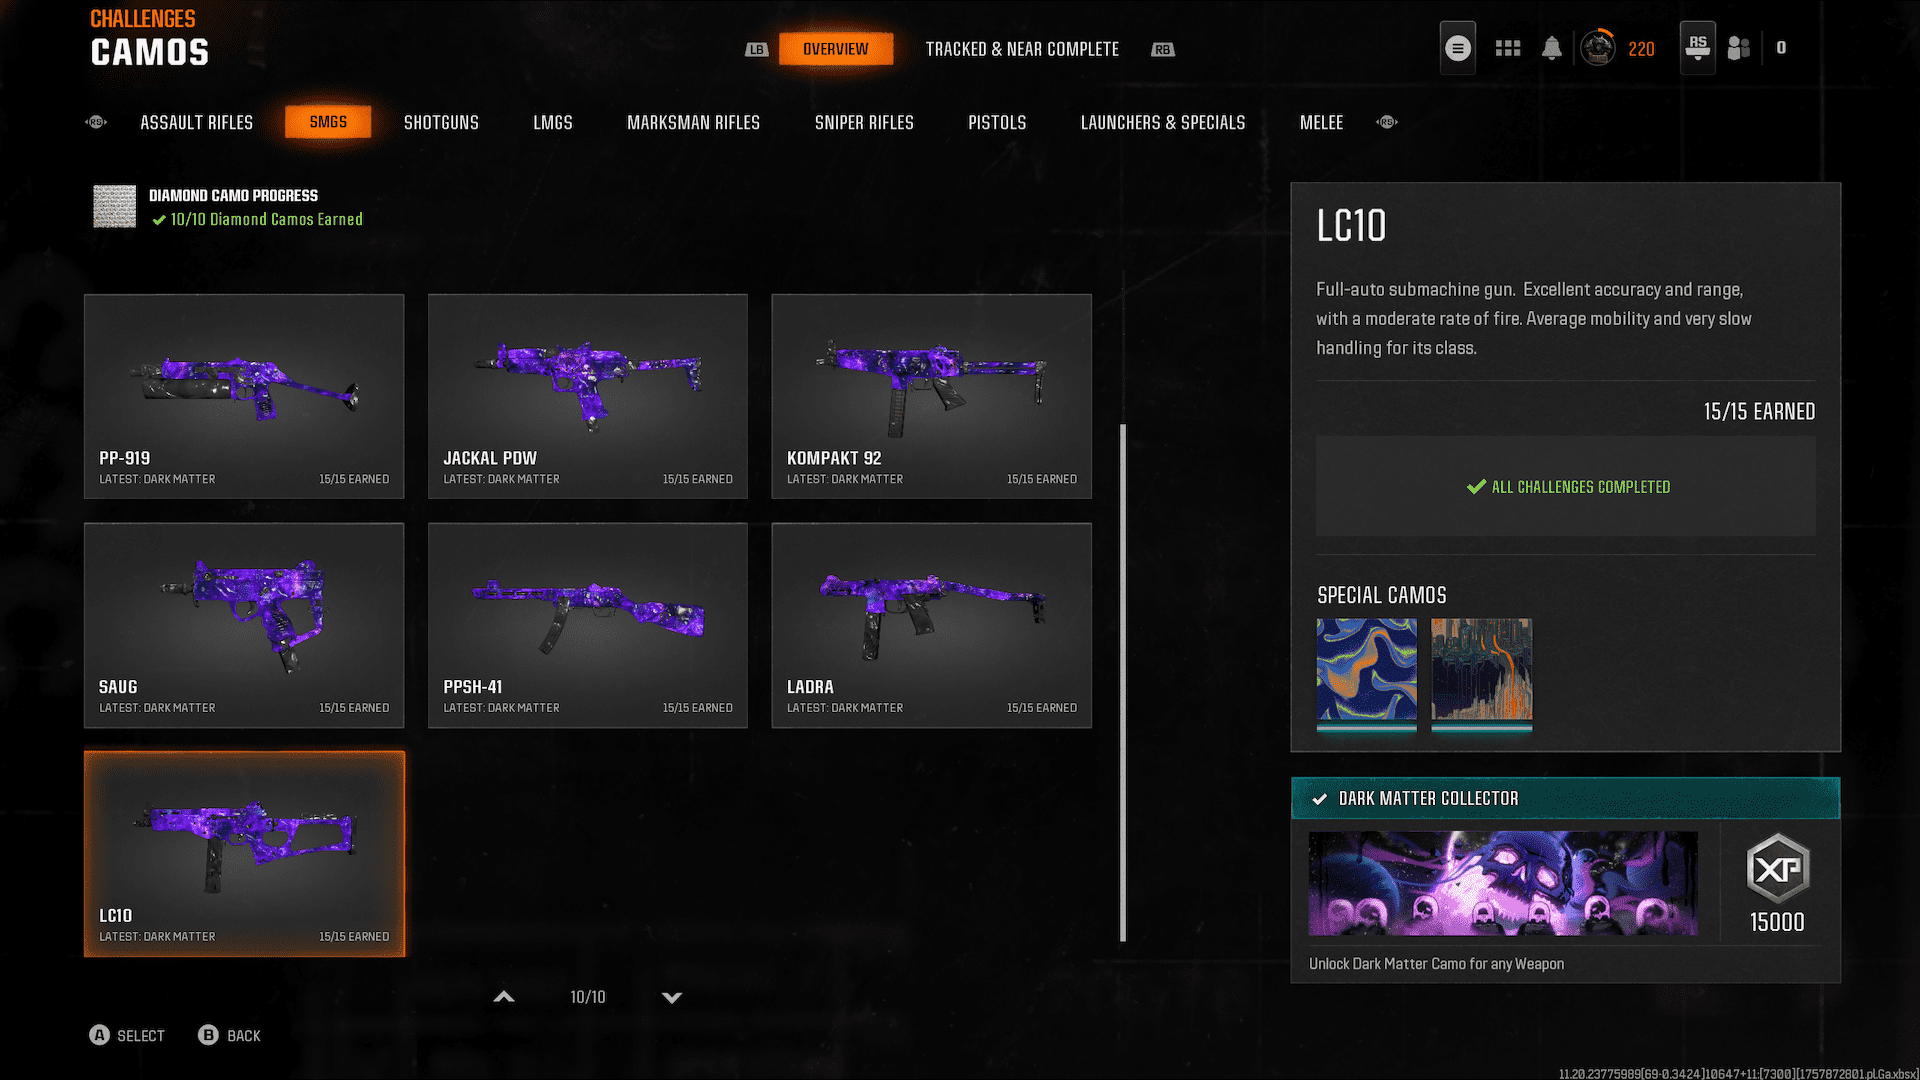Click the Dark Matter Collector checkmark
Viewport: 1920px width, 1080px height.
[1319, 799]
